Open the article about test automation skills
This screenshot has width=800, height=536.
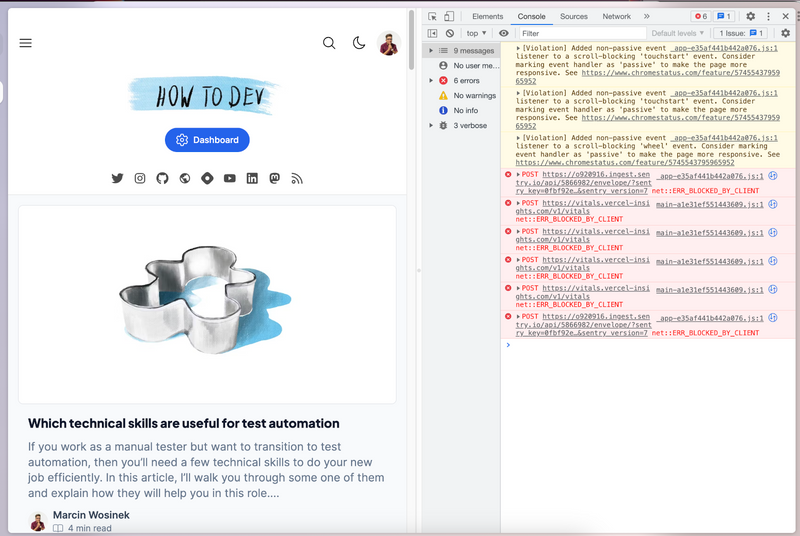click(x=183, y=423)
